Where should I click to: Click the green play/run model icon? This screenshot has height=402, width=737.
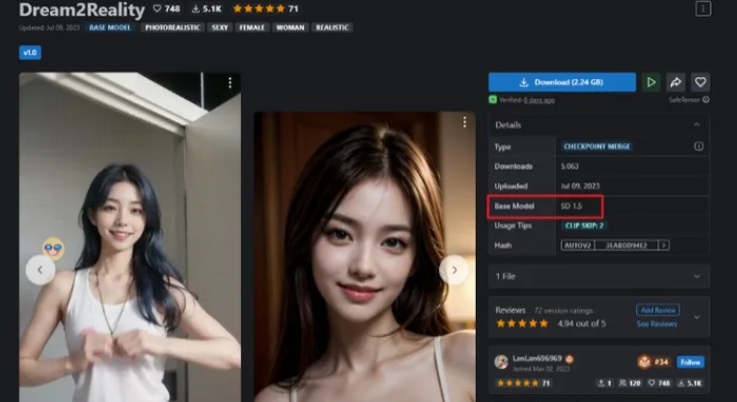point(652,82)
